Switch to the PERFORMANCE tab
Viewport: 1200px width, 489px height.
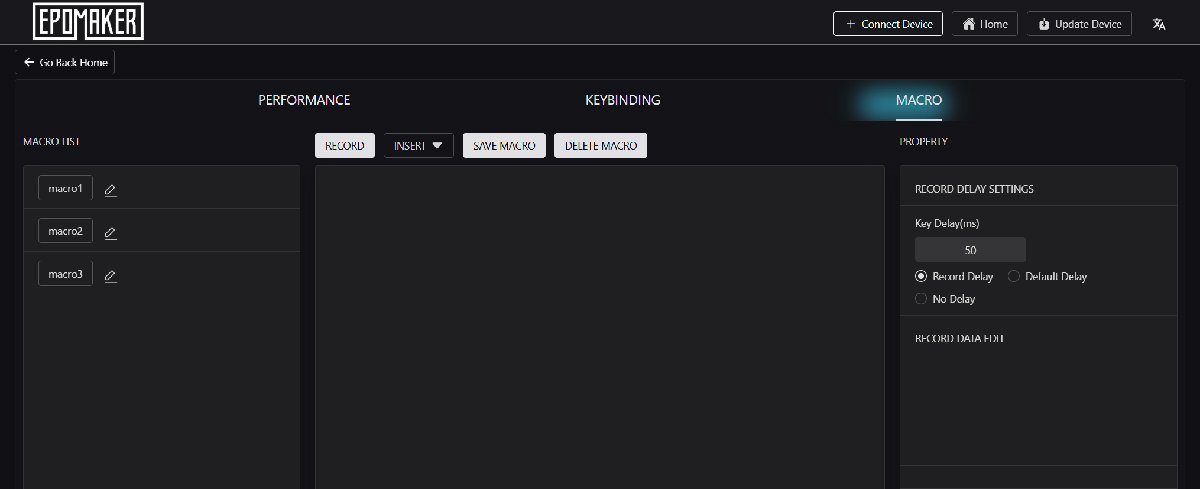tap(304, 100)
